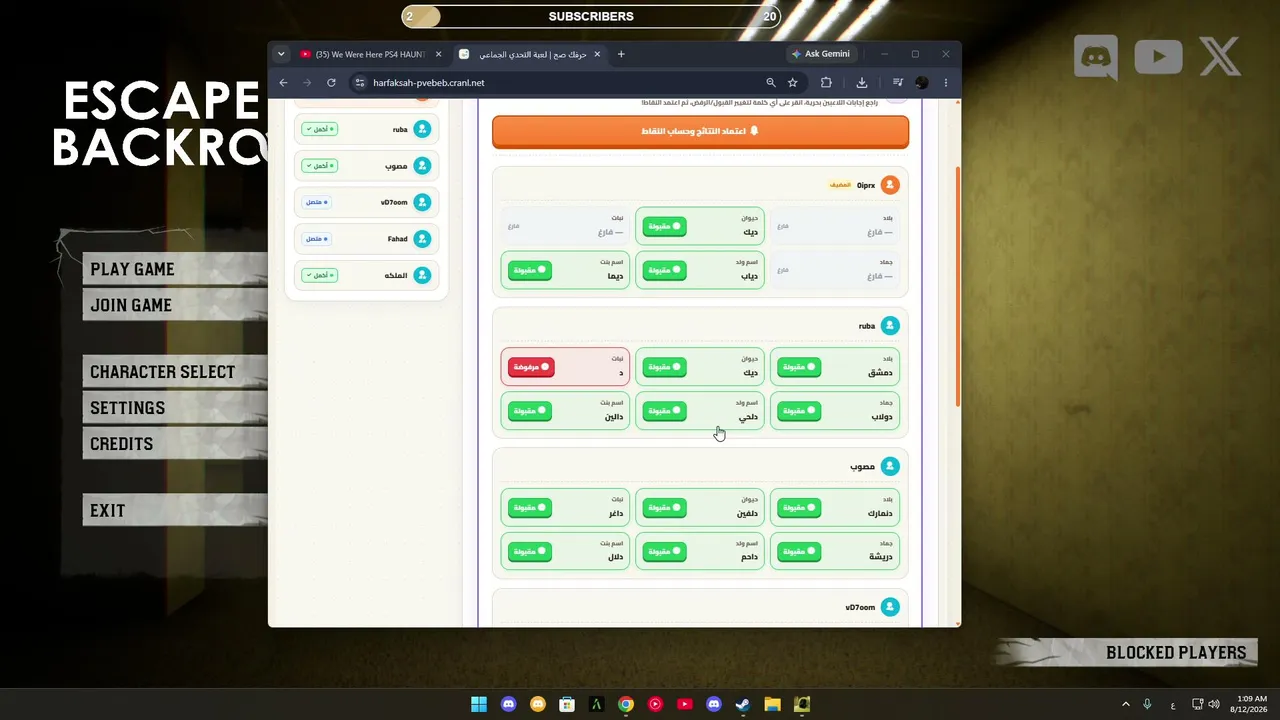Screen dimensions: 1280x720
Task: Click Fahad's avatar in the players sidebar
Action: pos(422,239)
